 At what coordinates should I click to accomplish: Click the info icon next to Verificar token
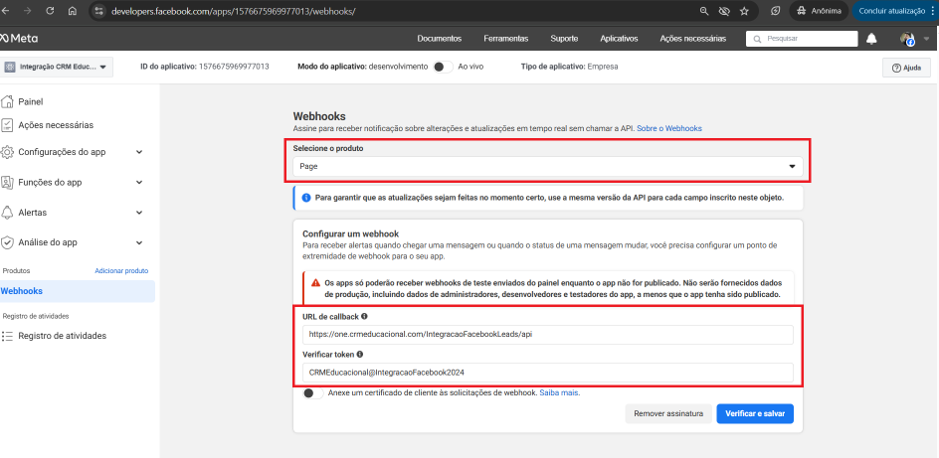(x=360, y=354)
